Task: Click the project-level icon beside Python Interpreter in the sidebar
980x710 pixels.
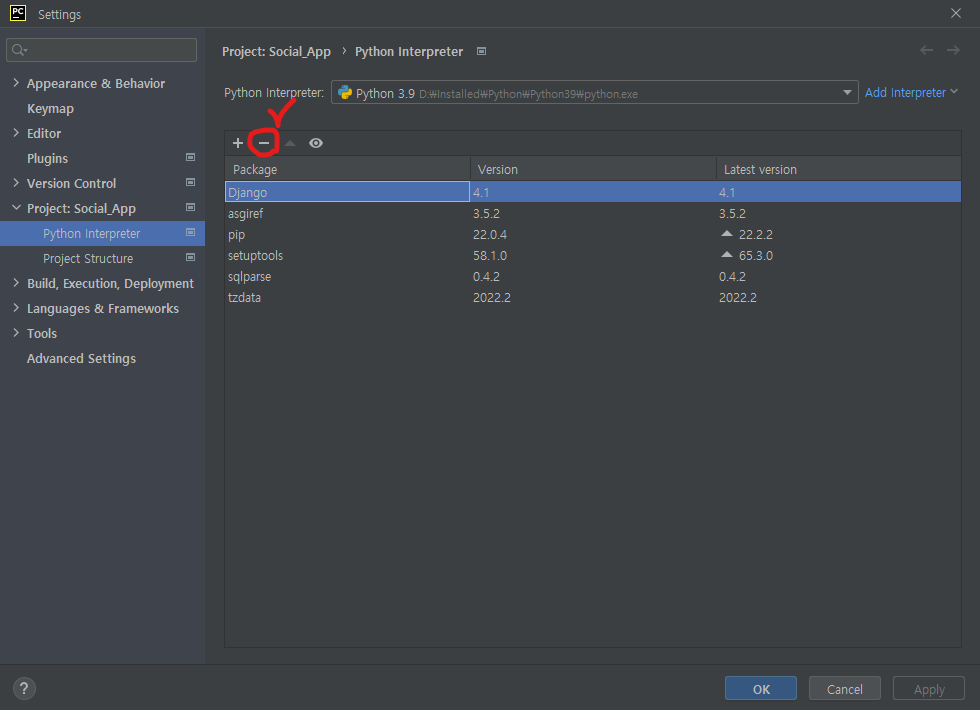Action: 191,232
